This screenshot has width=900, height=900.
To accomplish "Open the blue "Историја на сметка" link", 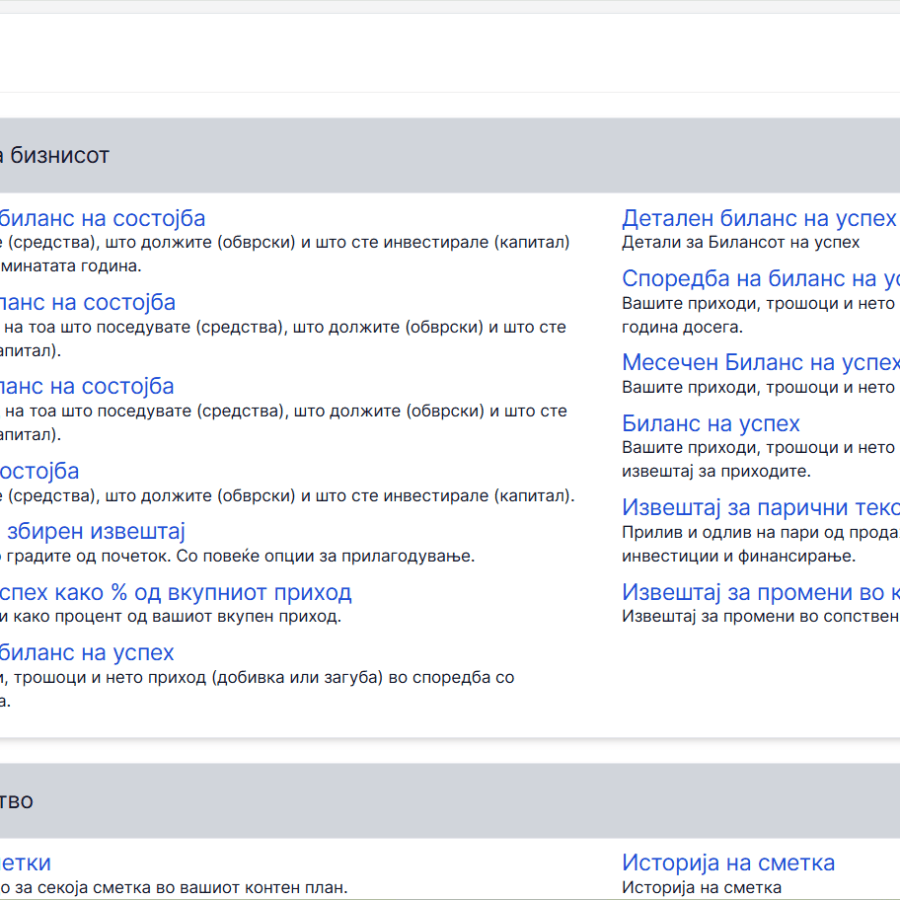I will (x=728, y=863).
